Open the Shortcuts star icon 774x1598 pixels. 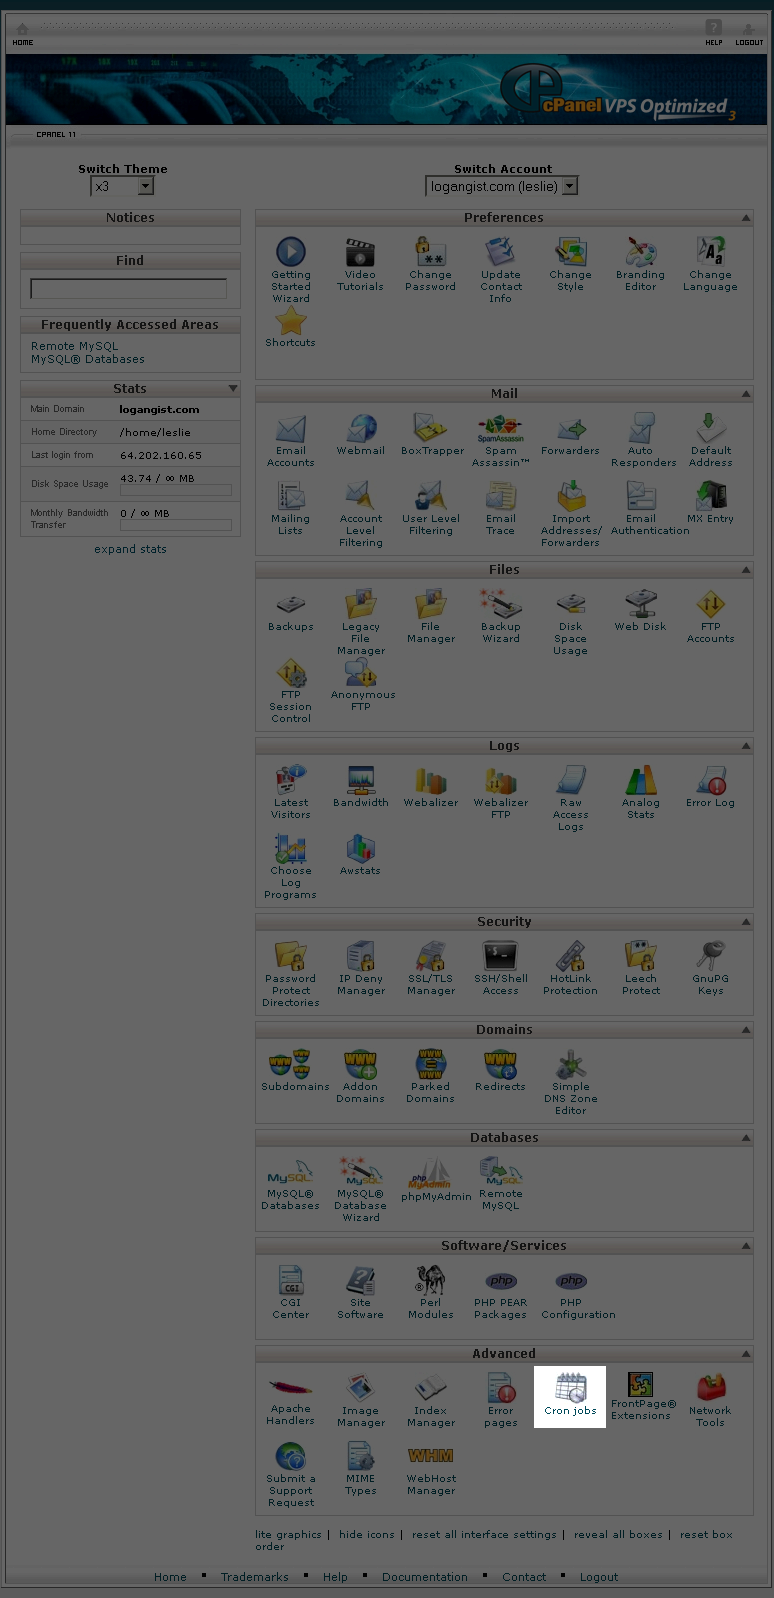point(291,327)
